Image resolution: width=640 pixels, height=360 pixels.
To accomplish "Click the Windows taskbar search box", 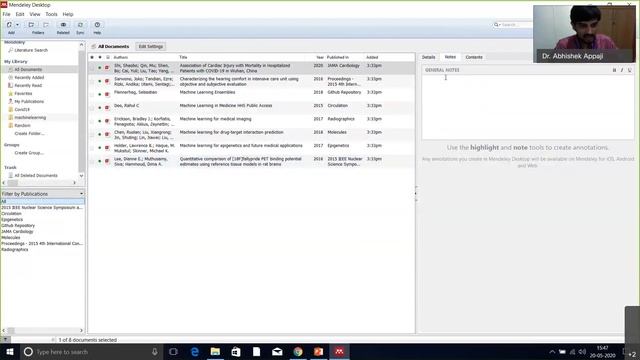I will [x=91, y=352].
